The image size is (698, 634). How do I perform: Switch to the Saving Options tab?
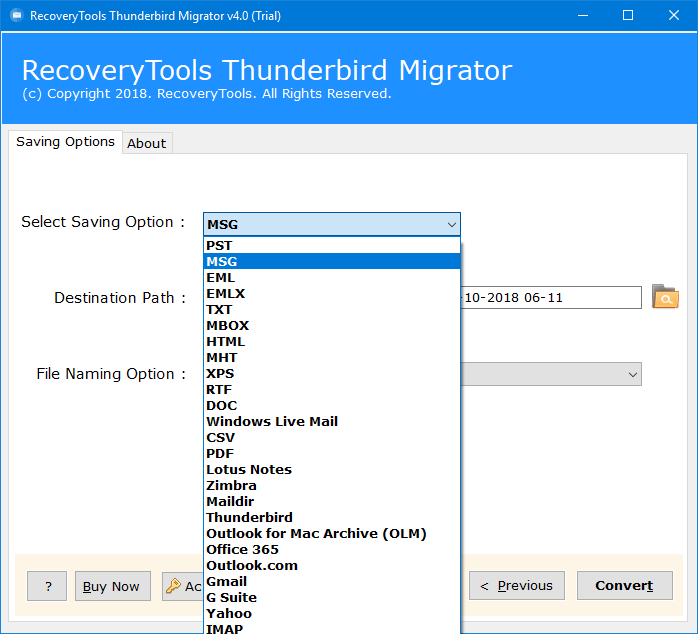pos(65,142)
